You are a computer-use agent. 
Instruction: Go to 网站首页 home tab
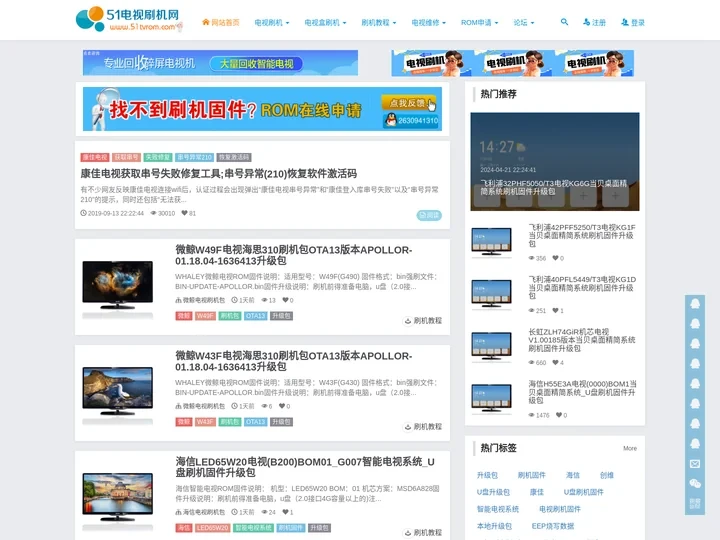pyautogui.click(x=221, y=22)
